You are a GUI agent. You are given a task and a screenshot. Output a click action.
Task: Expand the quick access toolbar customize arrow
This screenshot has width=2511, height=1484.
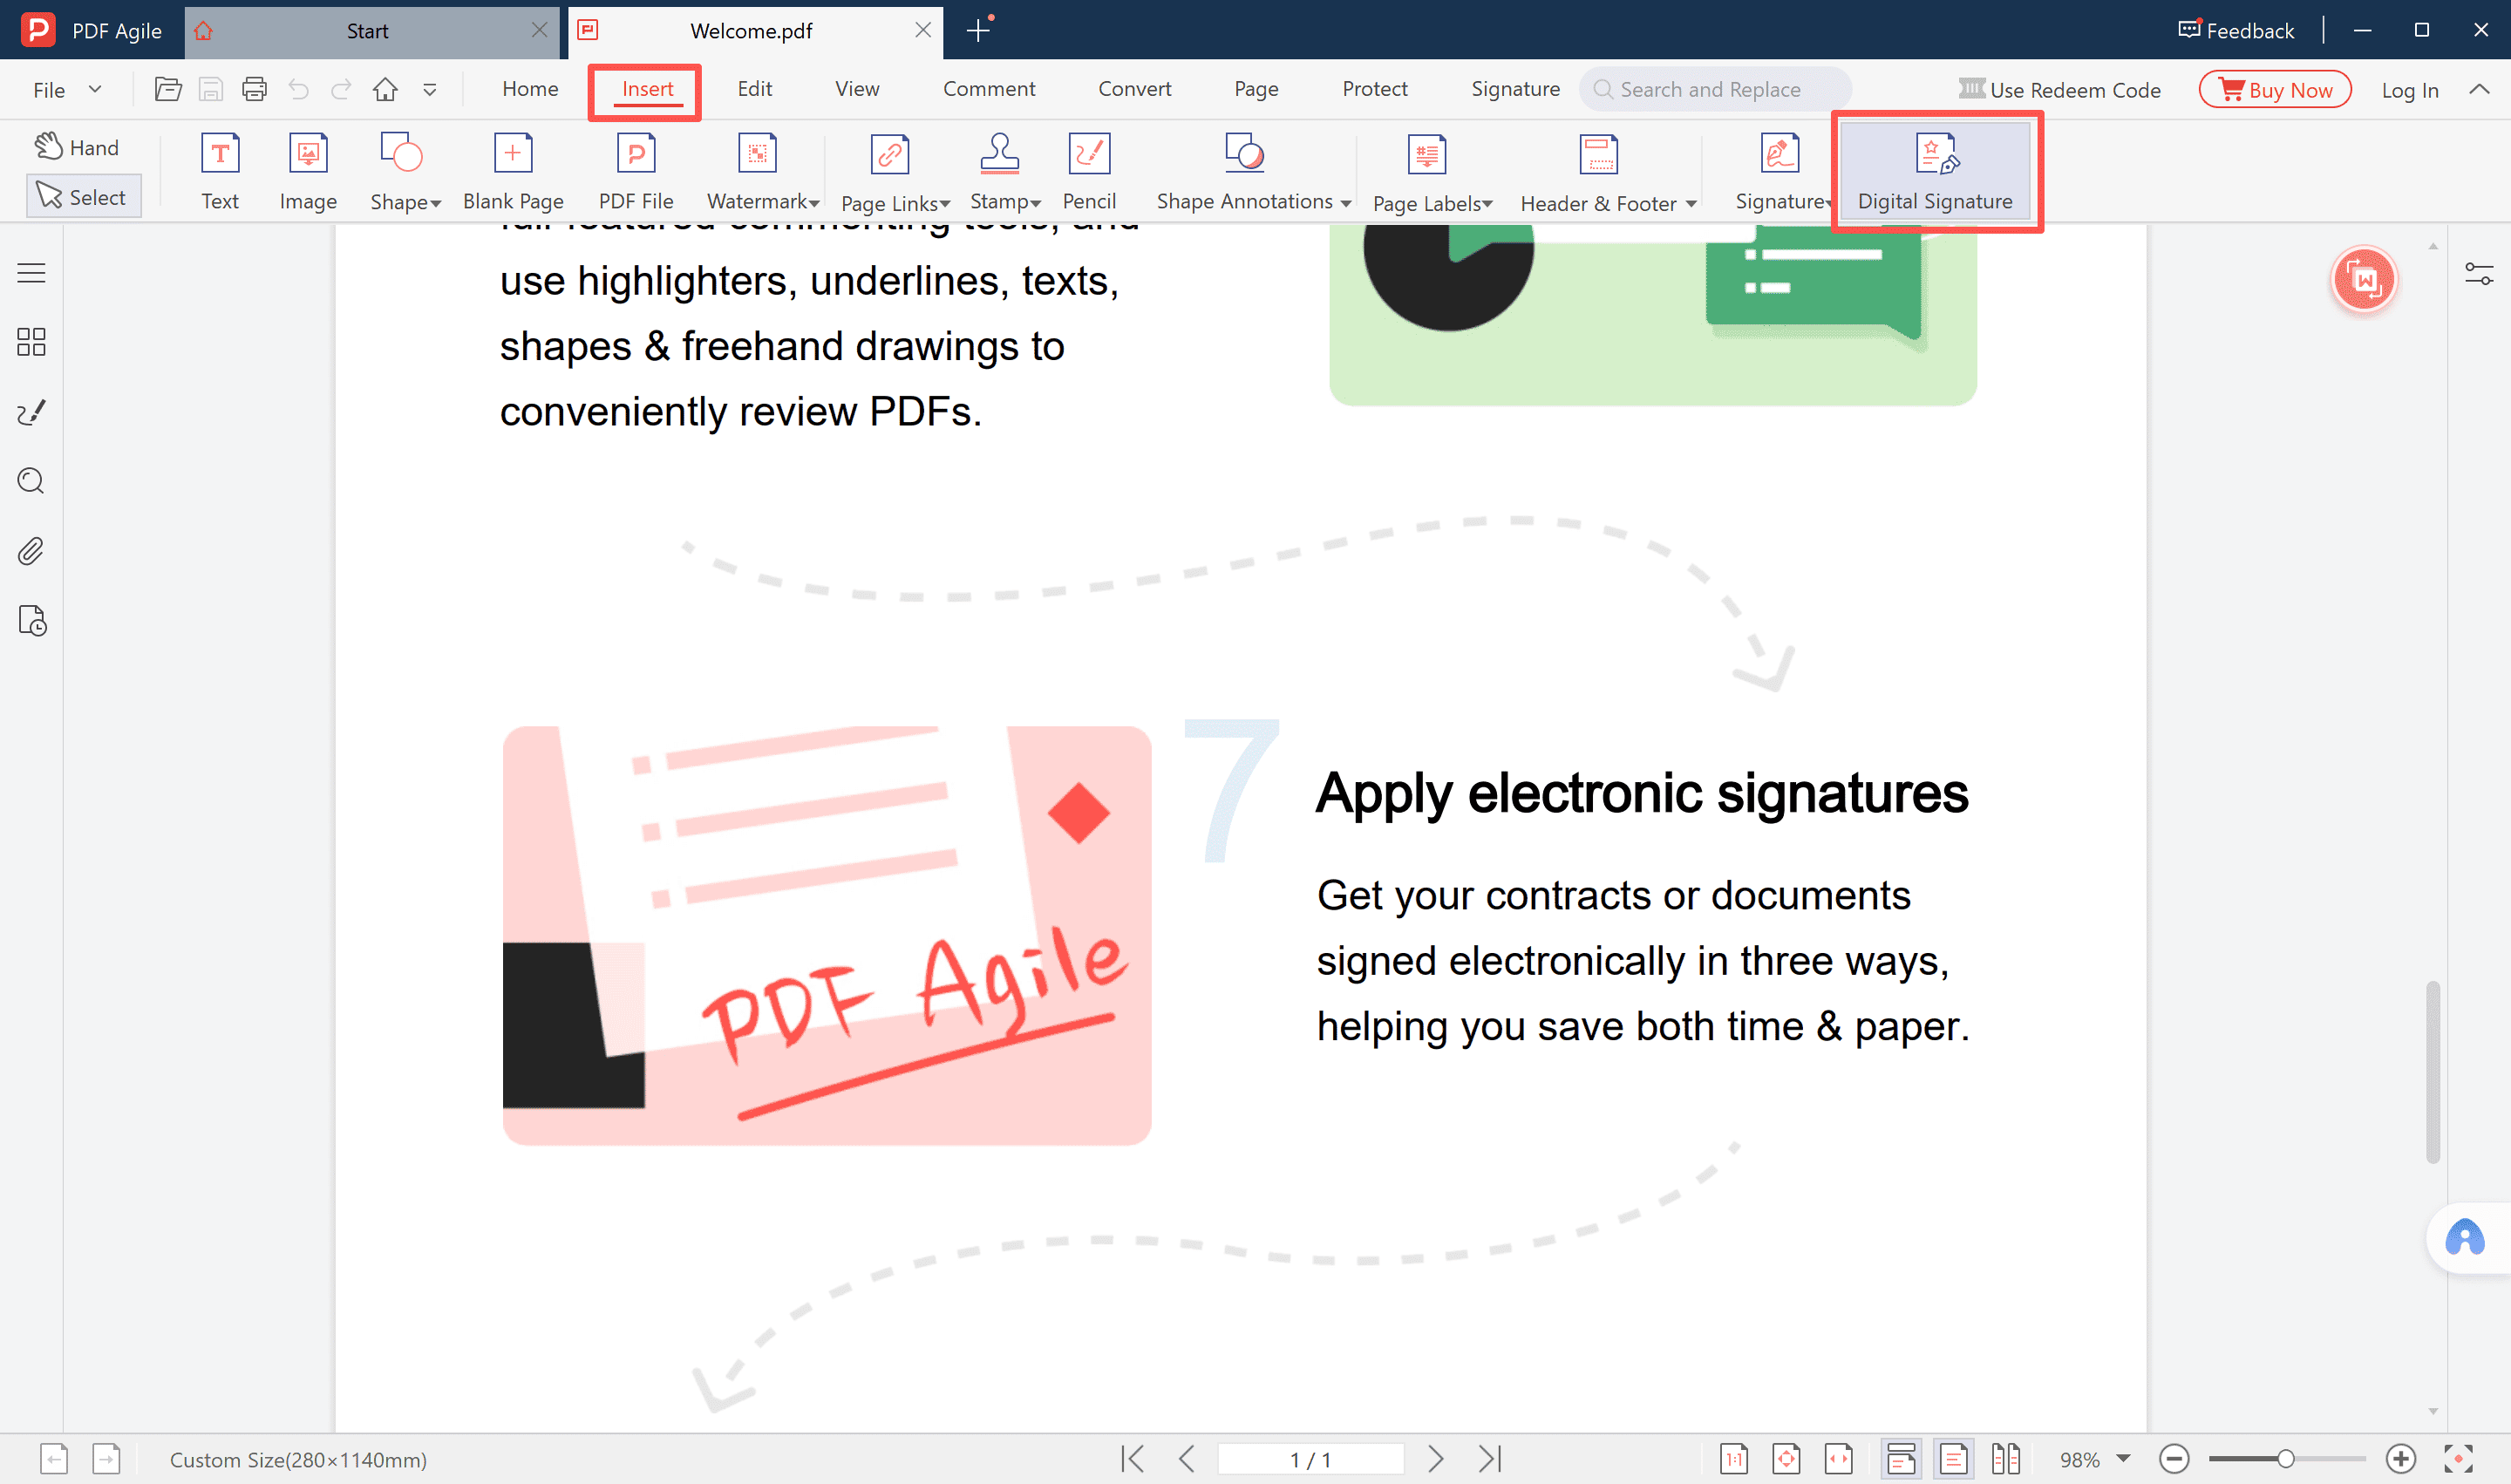click(x=429, y=90)
